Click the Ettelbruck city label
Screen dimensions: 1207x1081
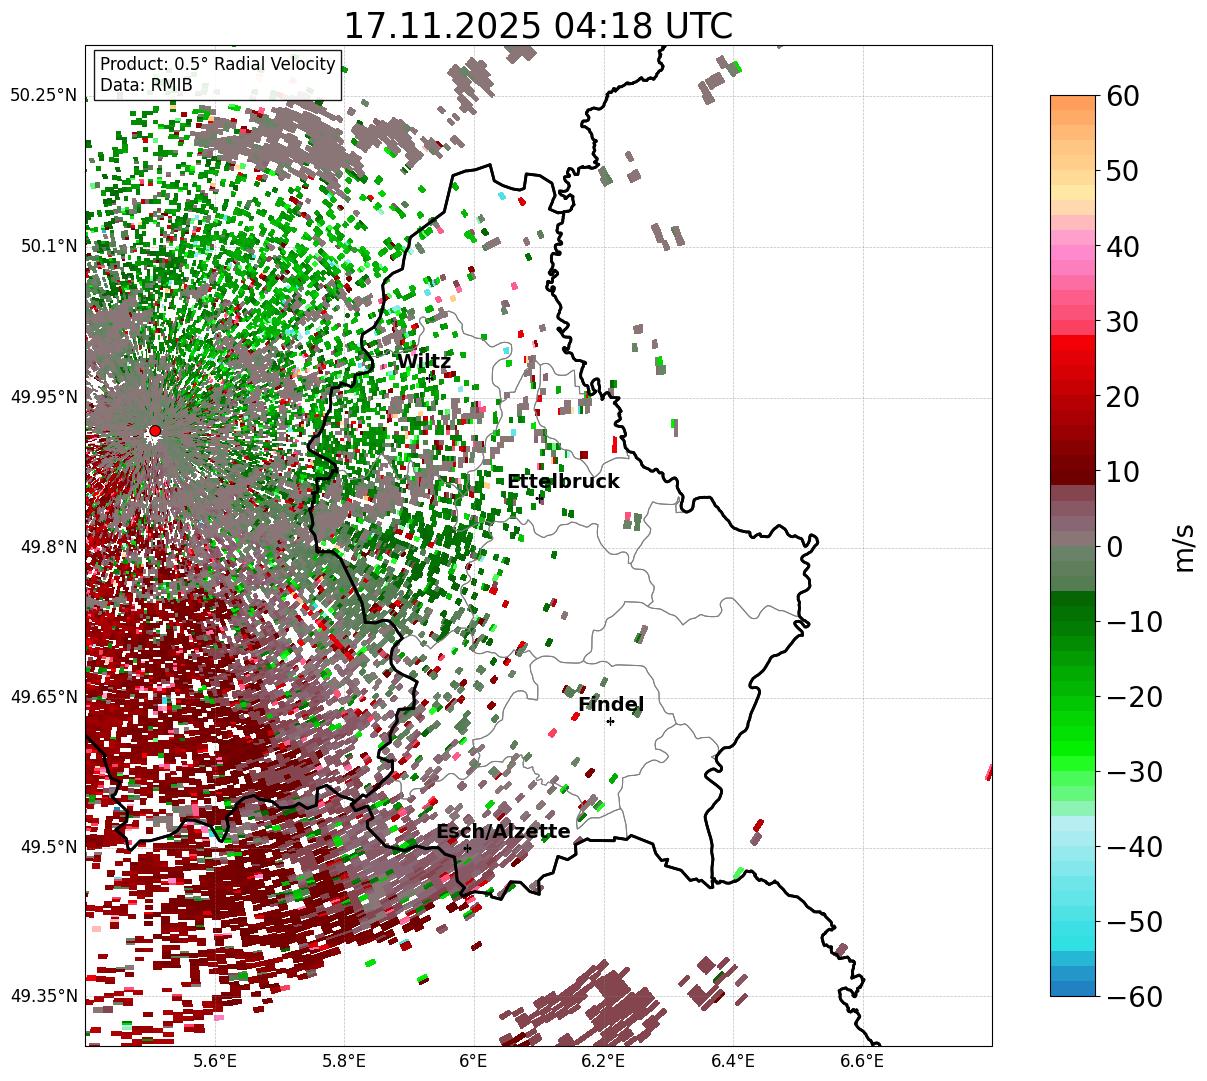563,482
